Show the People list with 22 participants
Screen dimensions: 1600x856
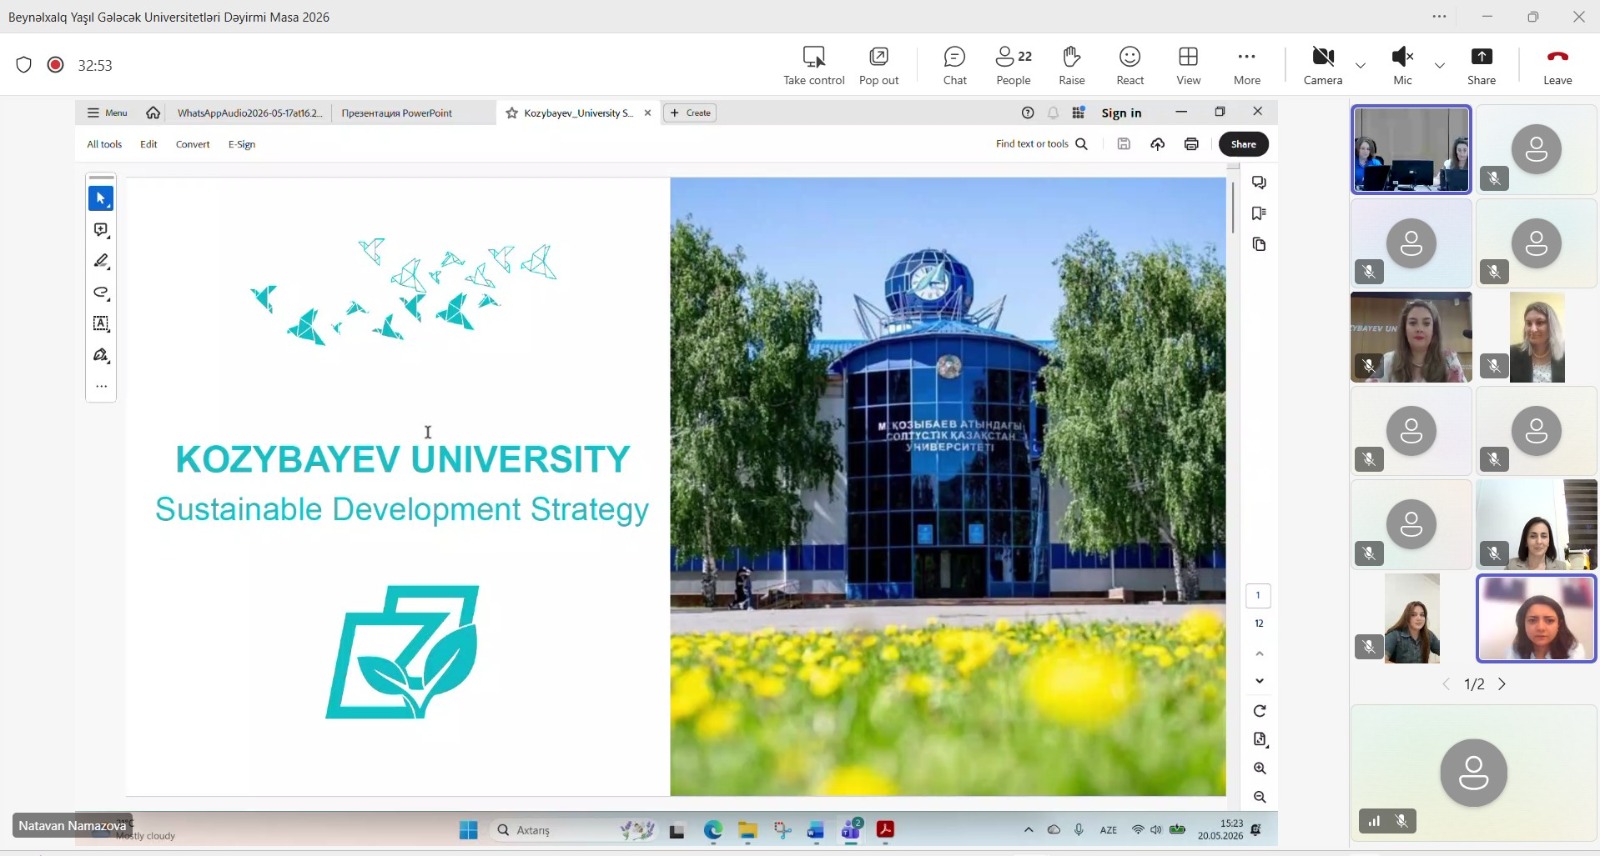pyautogui.click(x=1013, y=66)
